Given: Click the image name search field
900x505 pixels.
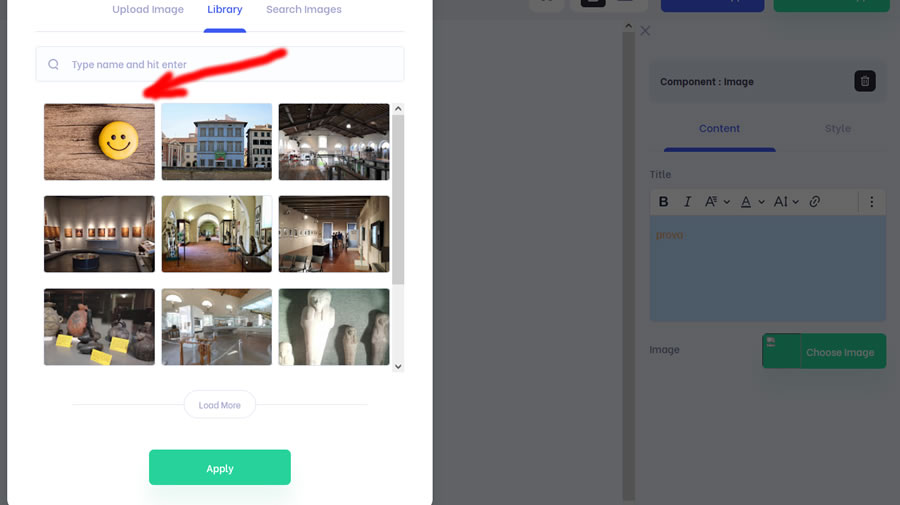Looking at the screenshot, I should click(x=230, y=65).
